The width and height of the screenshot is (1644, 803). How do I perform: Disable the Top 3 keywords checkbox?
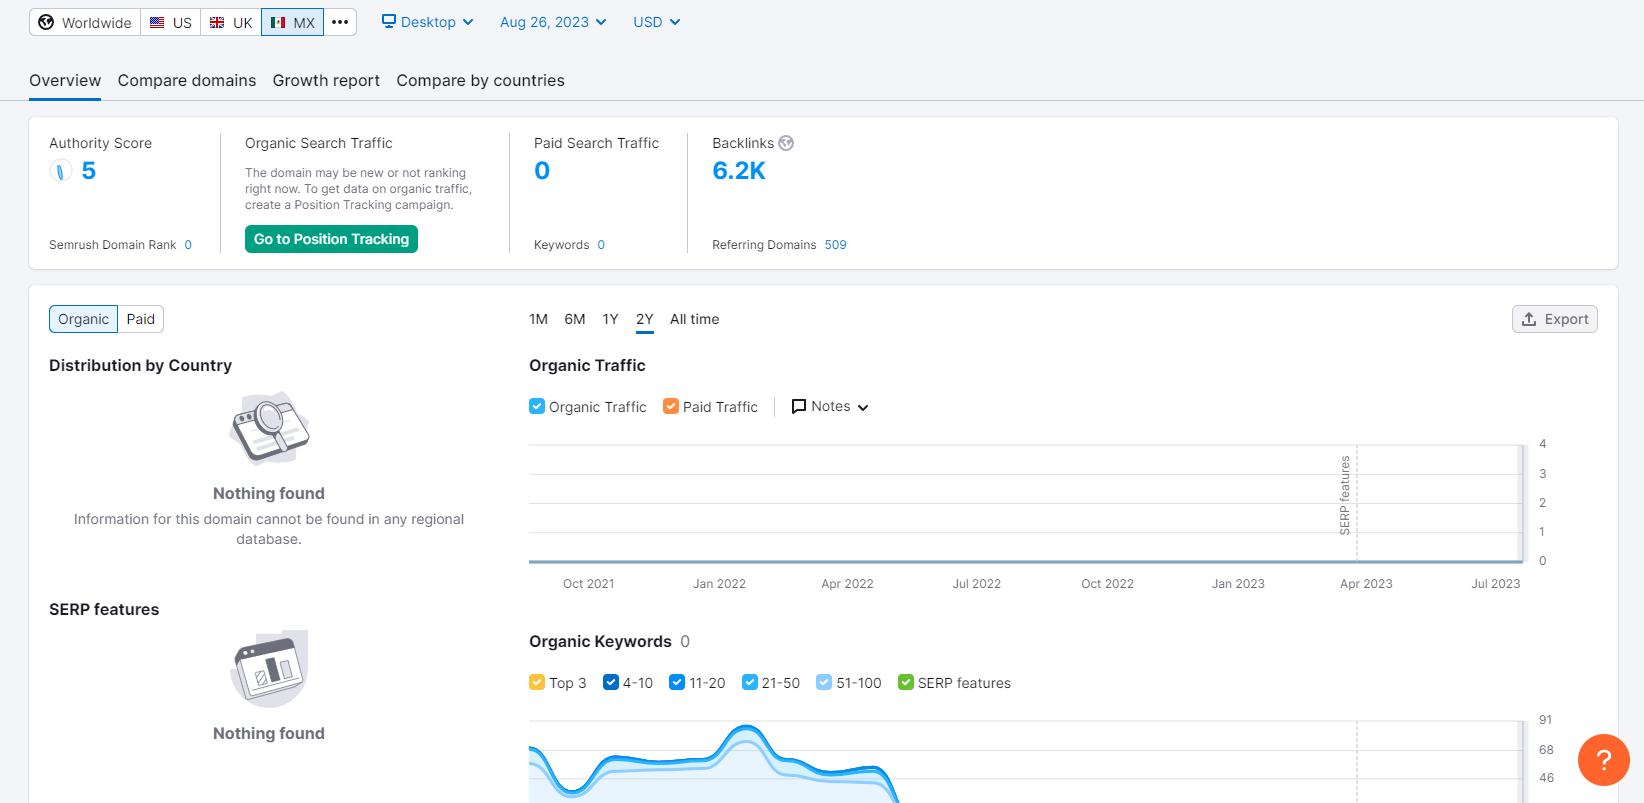point(537,682)
